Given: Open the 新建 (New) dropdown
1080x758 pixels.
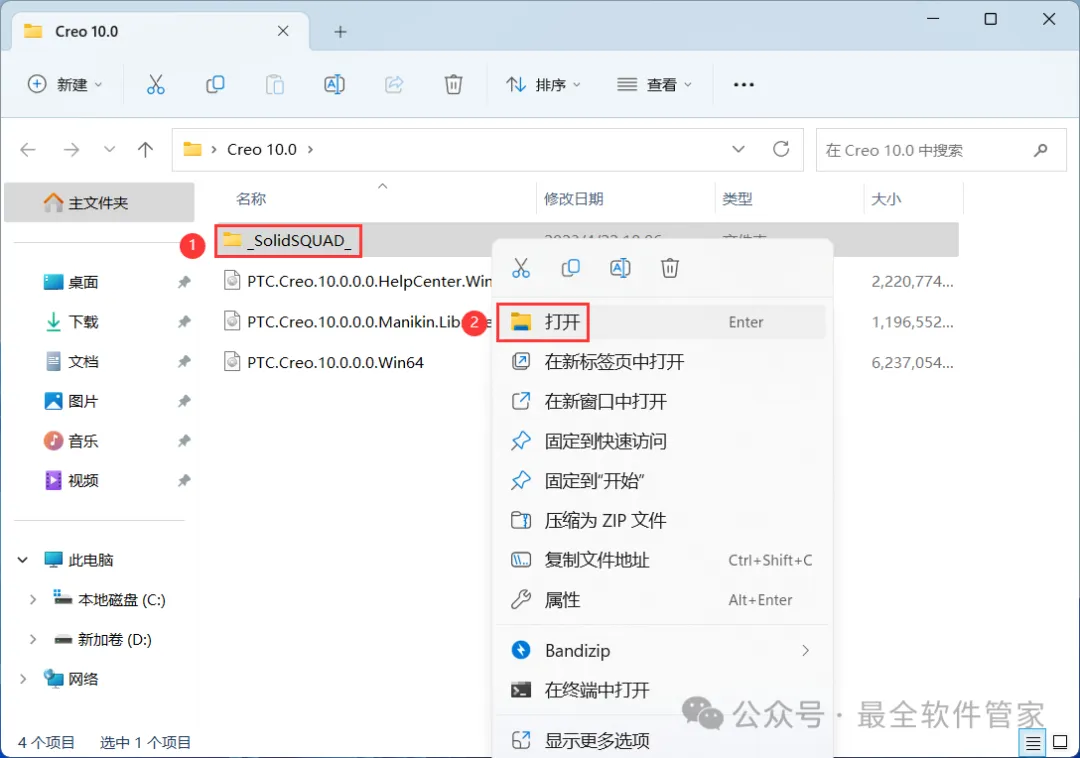Looking at the screenshot, I should [x=65, y=85].
